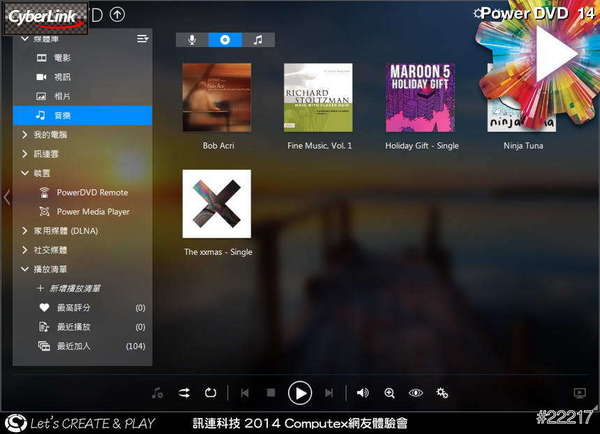
Task: Toggle shuffle playback
Action: pyautogui.click(x=184, y=393)
